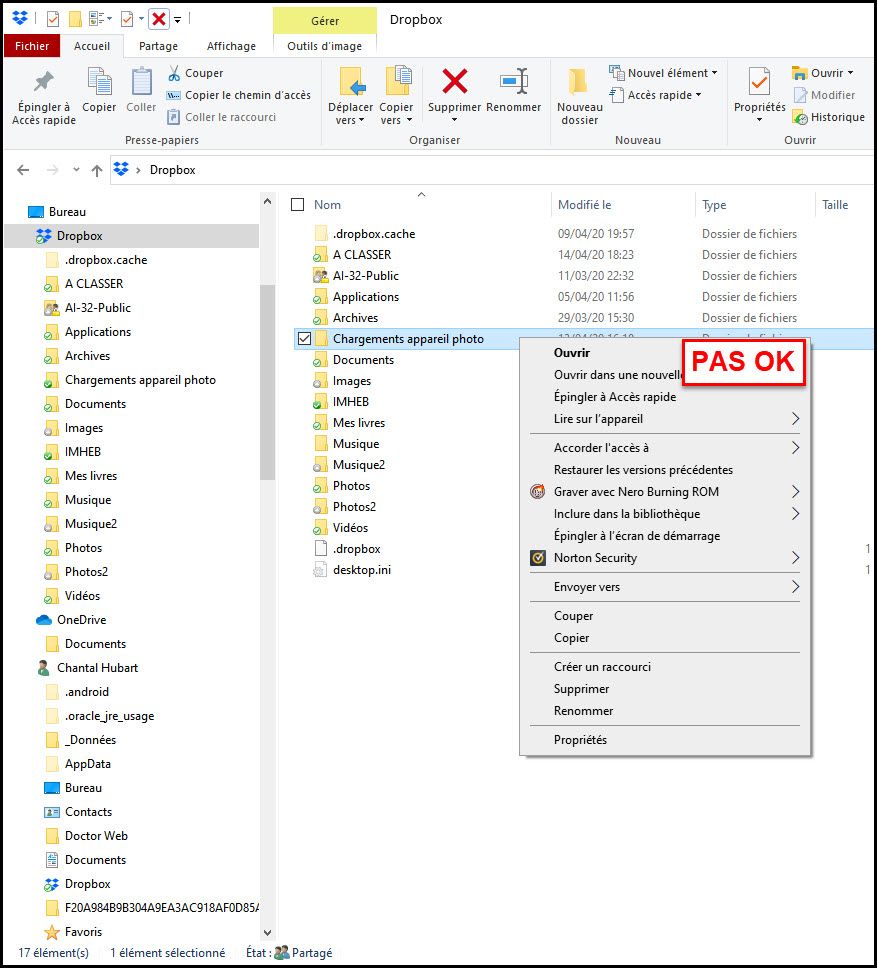Expand Inclure dans la bibliothèque submenu
Viewport: 877px width, 968px height.
click(796, 514)
